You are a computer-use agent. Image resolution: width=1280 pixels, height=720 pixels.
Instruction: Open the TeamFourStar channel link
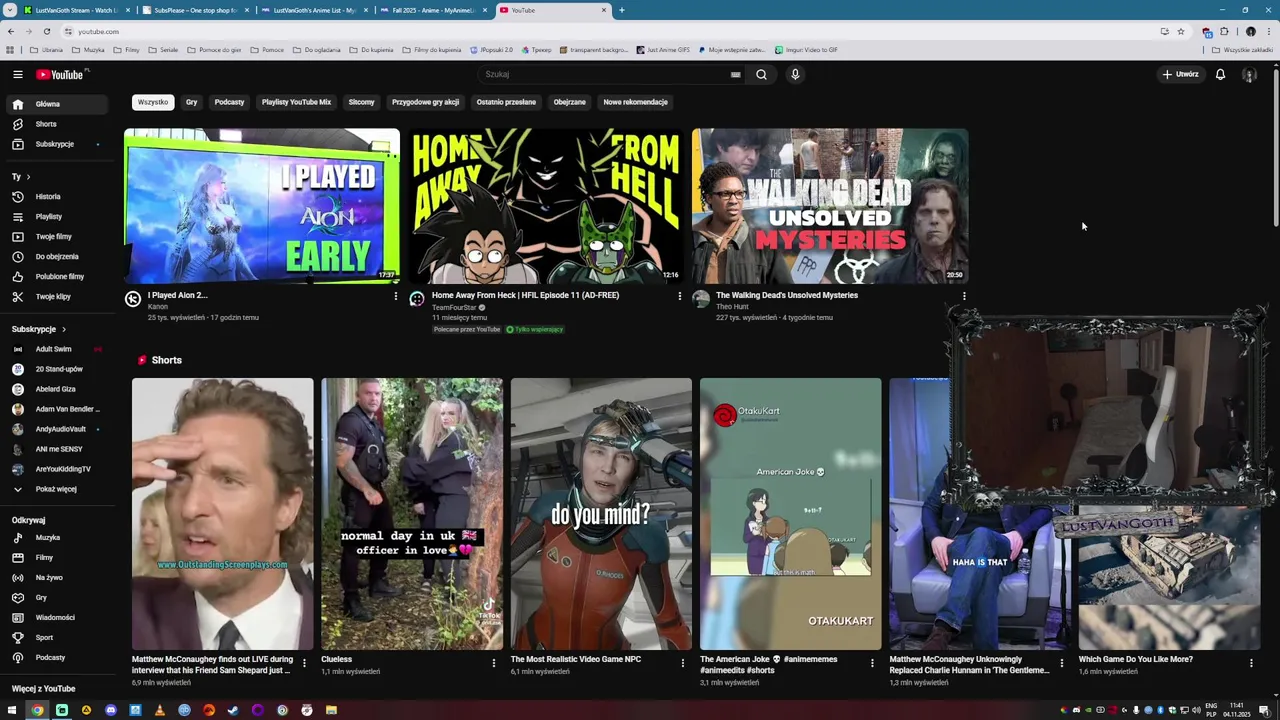(x=455, y=307)
